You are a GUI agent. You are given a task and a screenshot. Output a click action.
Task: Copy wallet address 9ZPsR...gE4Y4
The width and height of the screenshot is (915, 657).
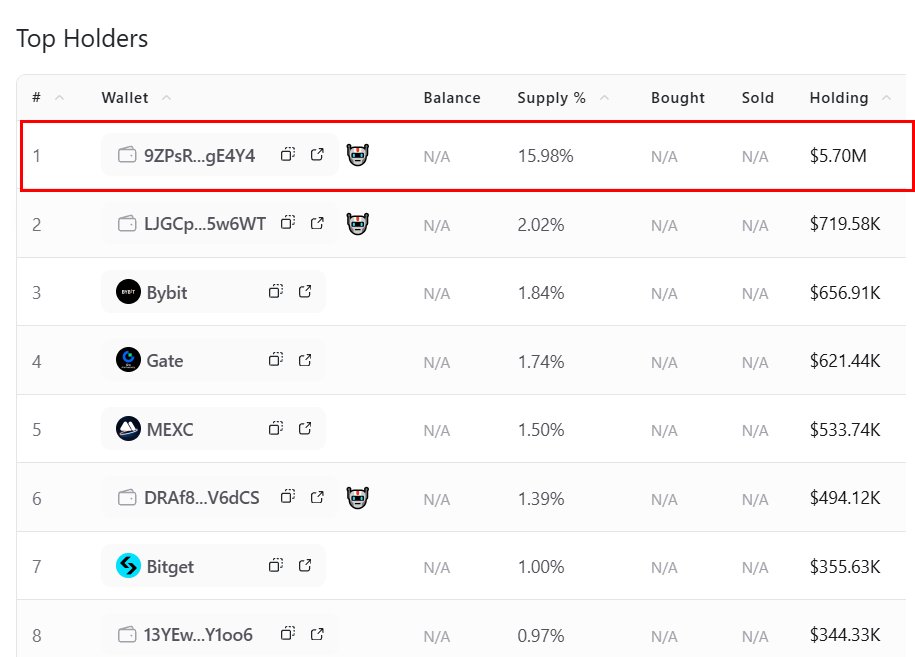[x=288, y=155]
